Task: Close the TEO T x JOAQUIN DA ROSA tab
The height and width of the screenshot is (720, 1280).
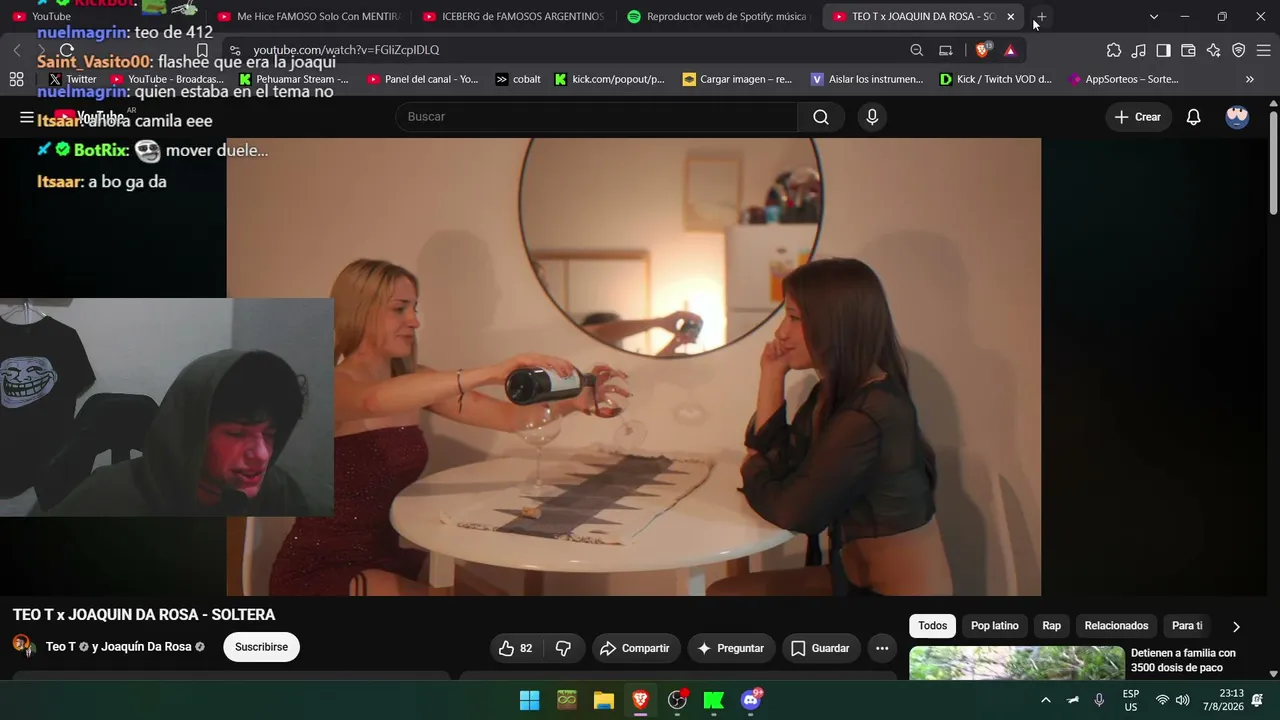Action: [x=1010, y=17]
